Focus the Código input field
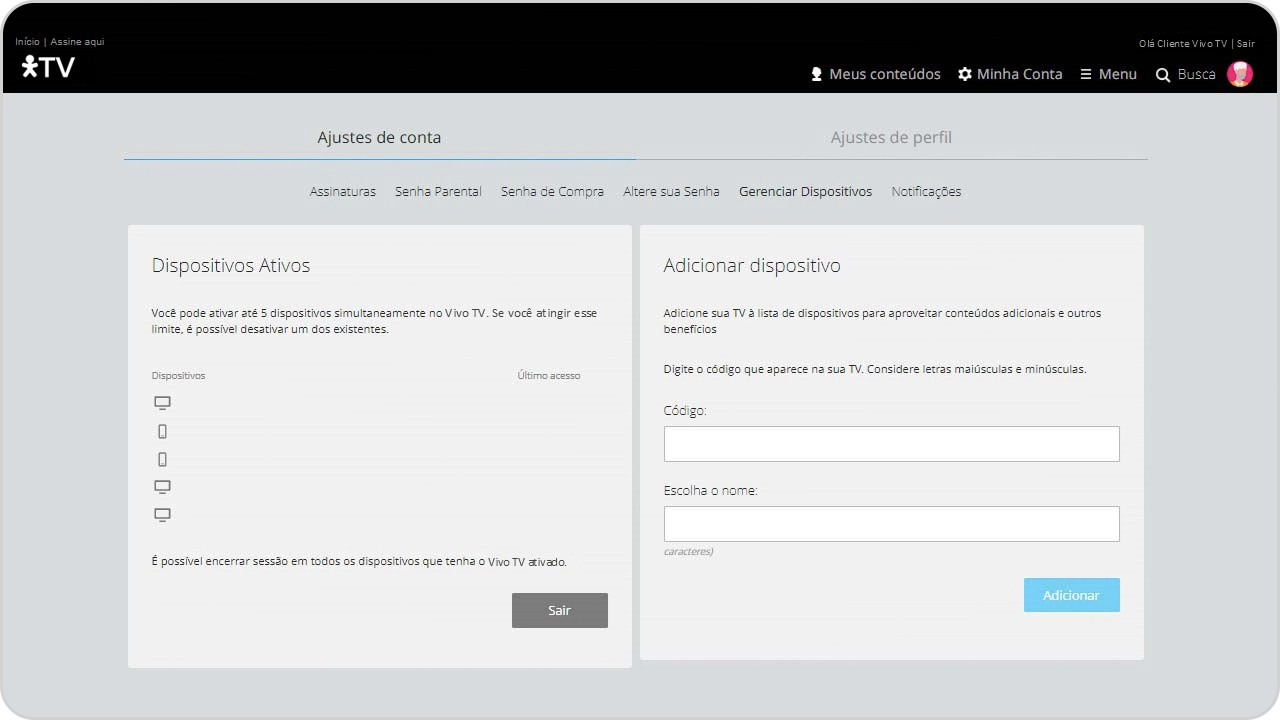Screen dimensions: 1280x720 (x=891, y=444)
